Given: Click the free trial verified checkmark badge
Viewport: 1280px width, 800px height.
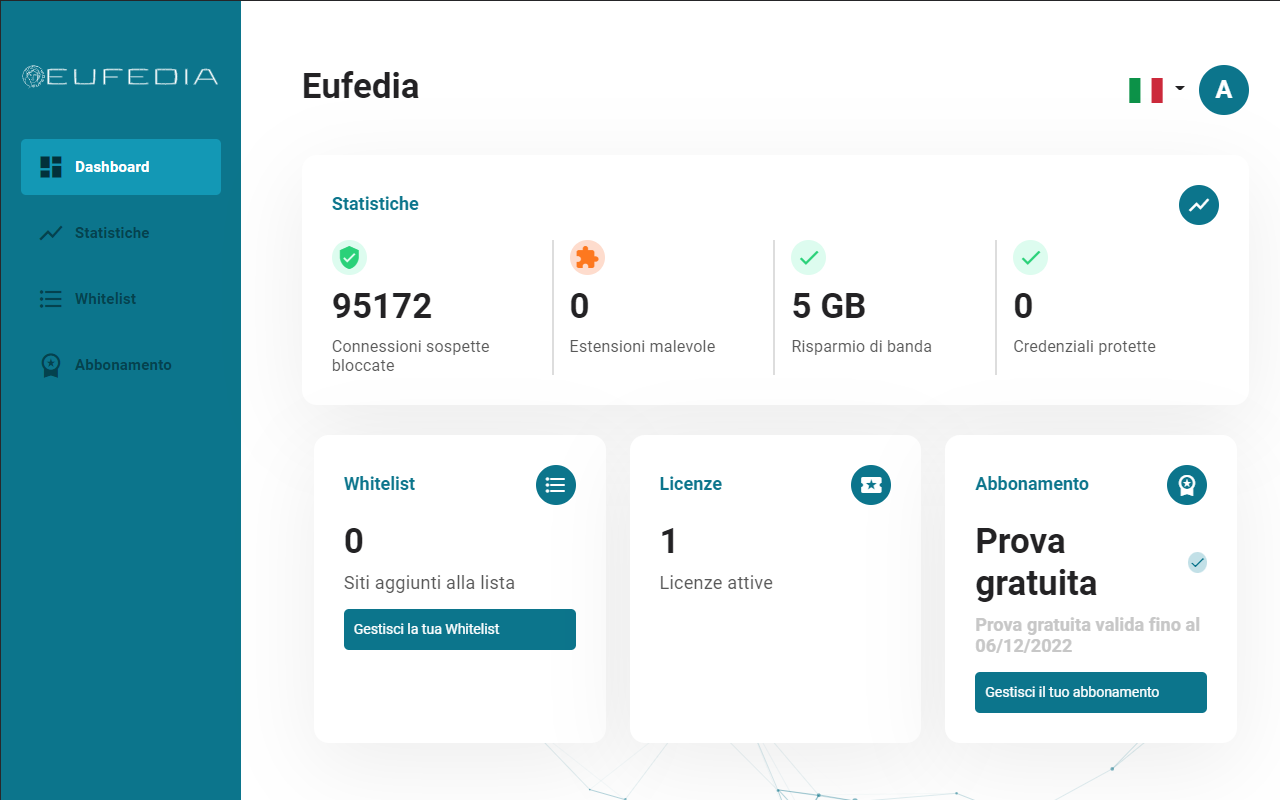Looking at the screenshot, I should [1197, 562].
